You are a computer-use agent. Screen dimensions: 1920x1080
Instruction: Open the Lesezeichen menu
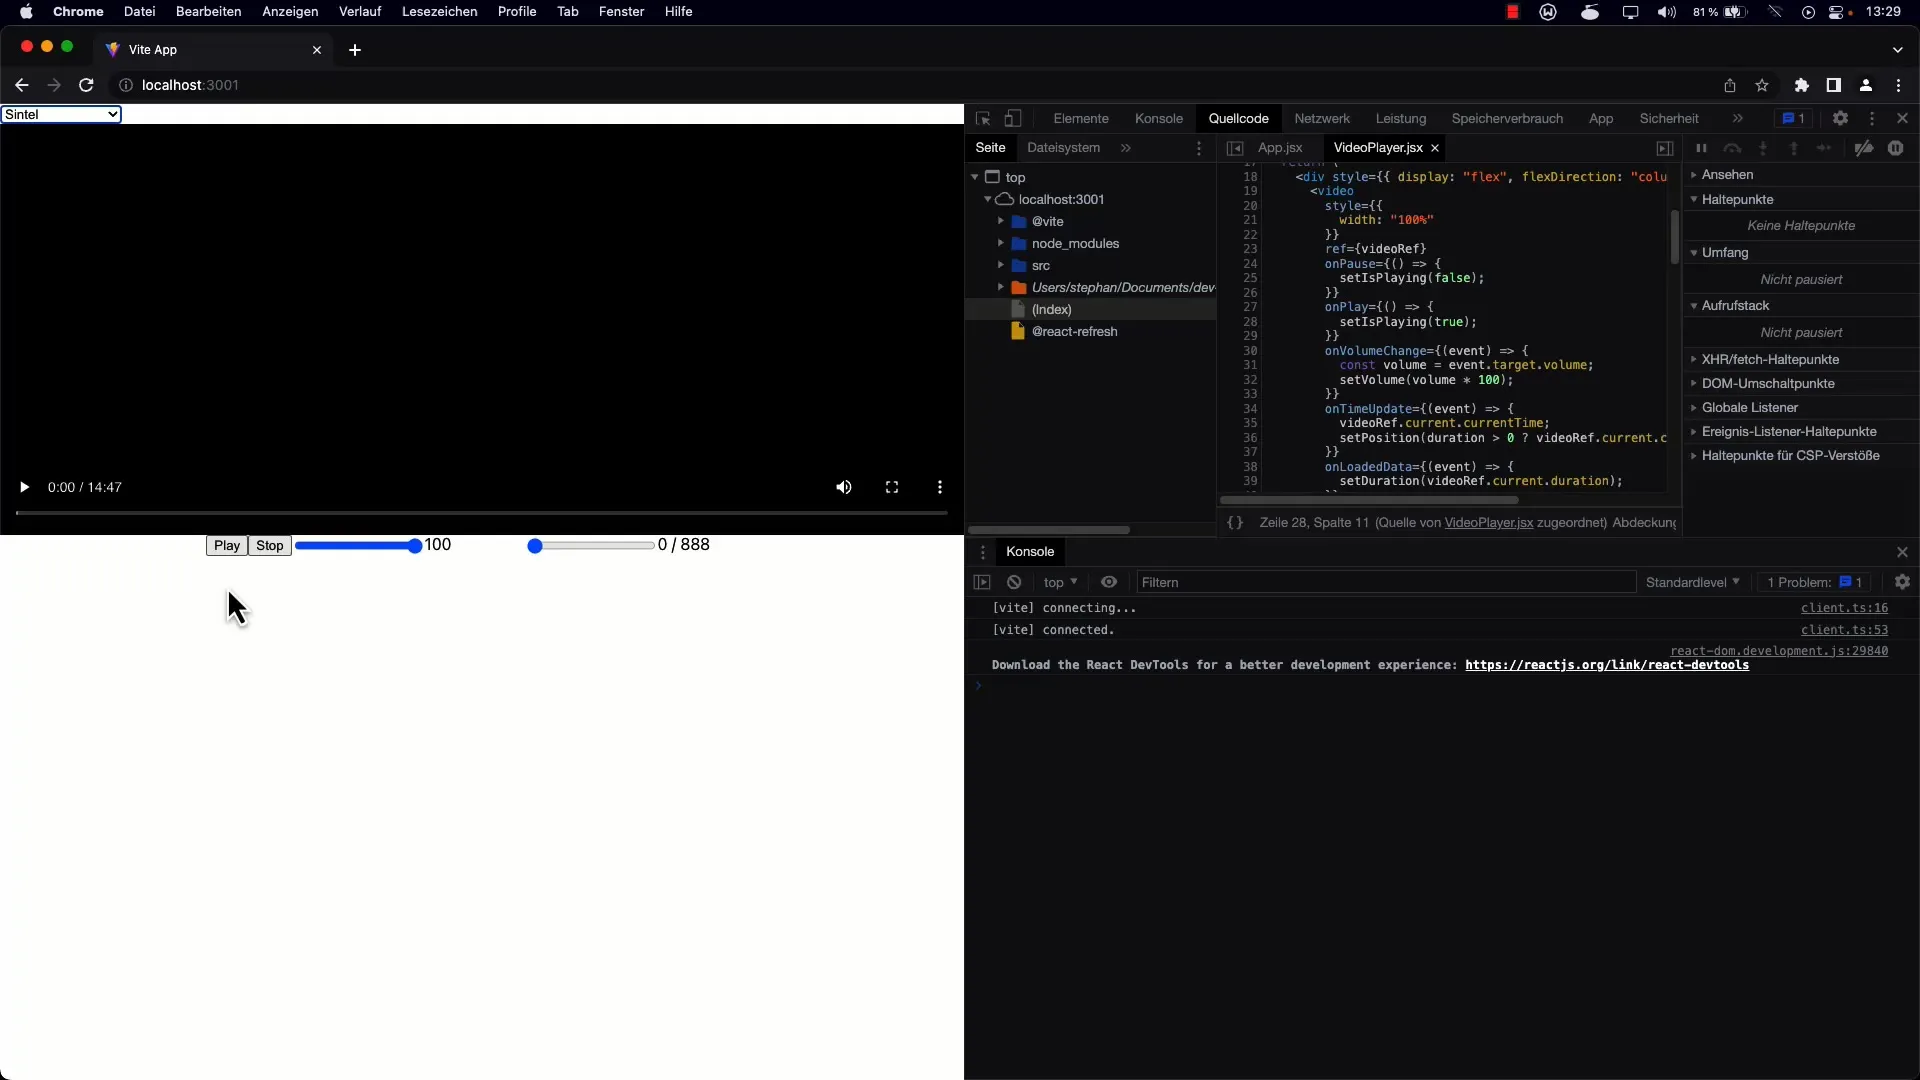pos(439,11)
